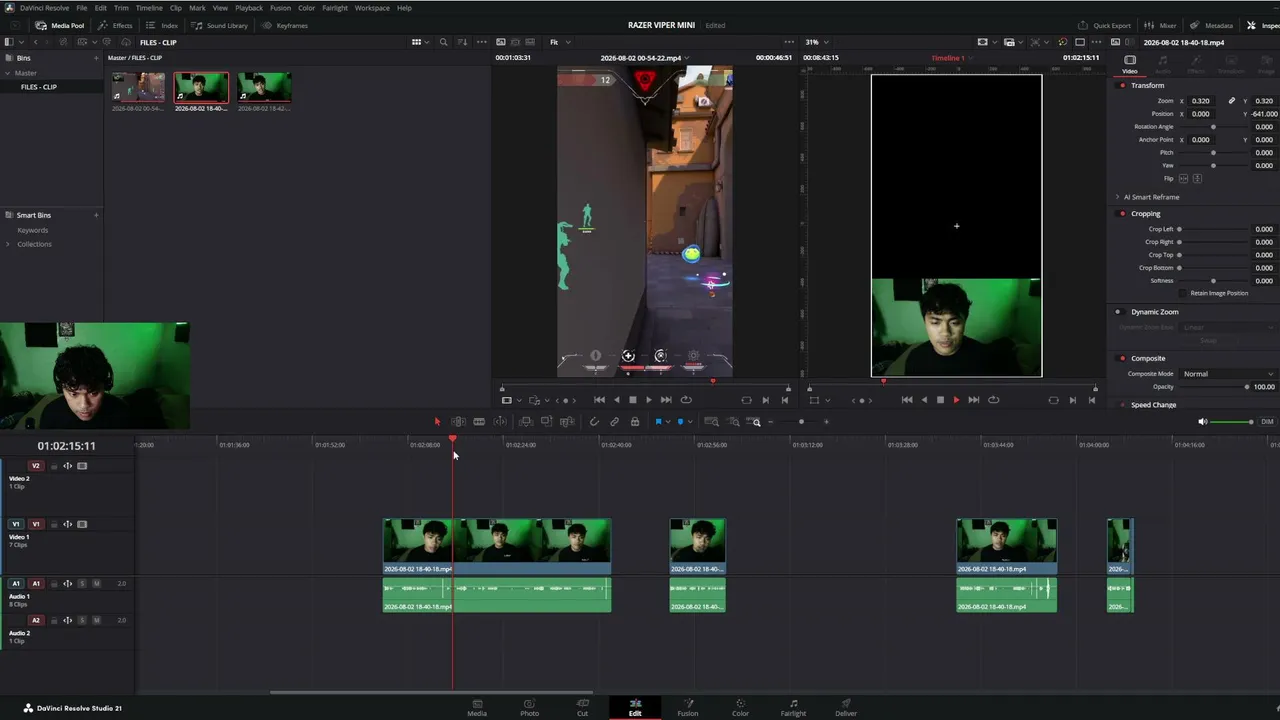This screenshot has width=1280, height=720.
Task: Toggle Linked Selection chain icon
Action: click(x=614, y=422)
